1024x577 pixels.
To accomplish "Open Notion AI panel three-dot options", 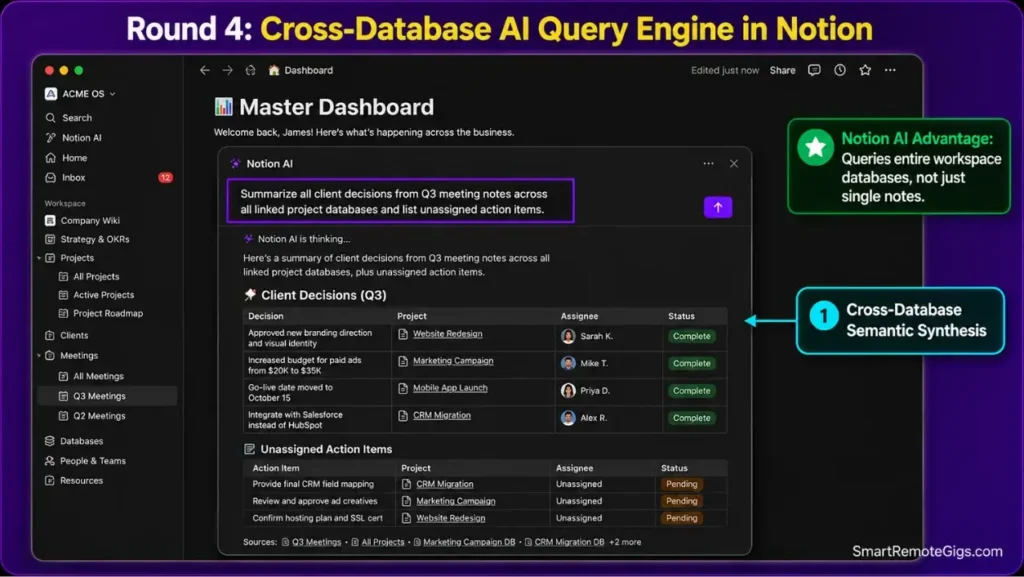I will 709,163.
